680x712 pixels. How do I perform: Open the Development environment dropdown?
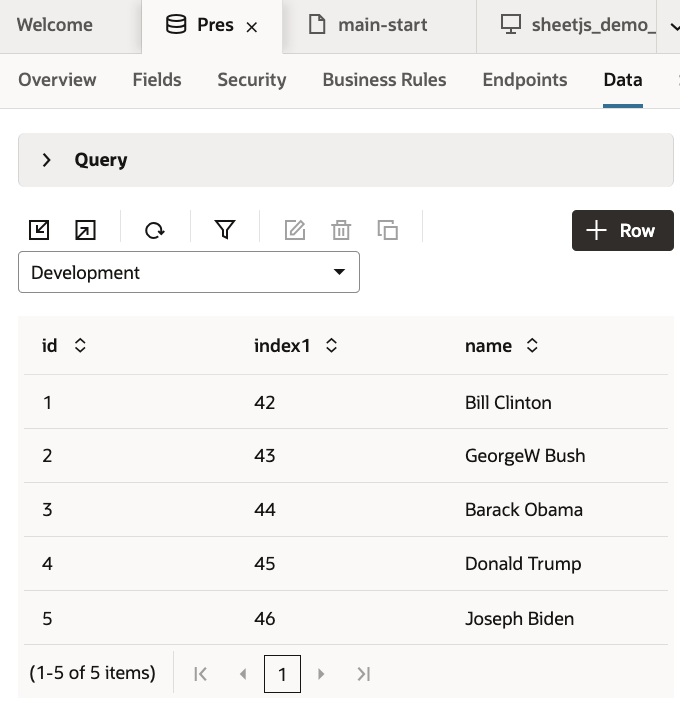pyautogui.click(x=189, y=272)
